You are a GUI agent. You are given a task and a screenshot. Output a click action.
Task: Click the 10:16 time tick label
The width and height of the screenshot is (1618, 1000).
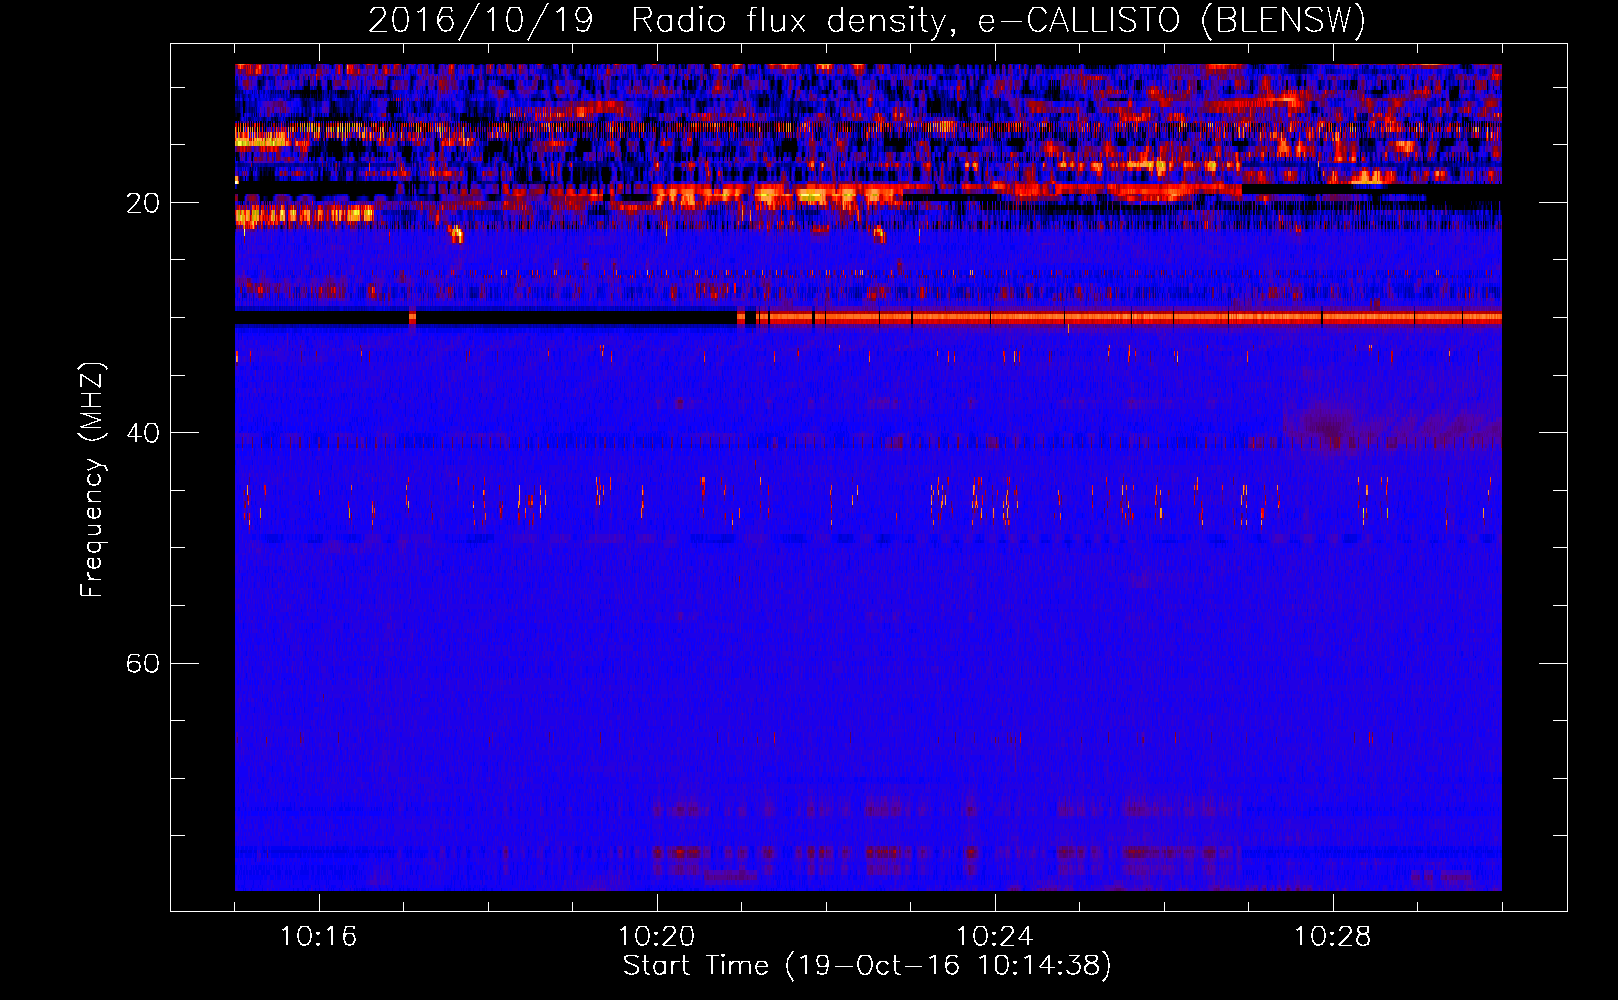318,937
